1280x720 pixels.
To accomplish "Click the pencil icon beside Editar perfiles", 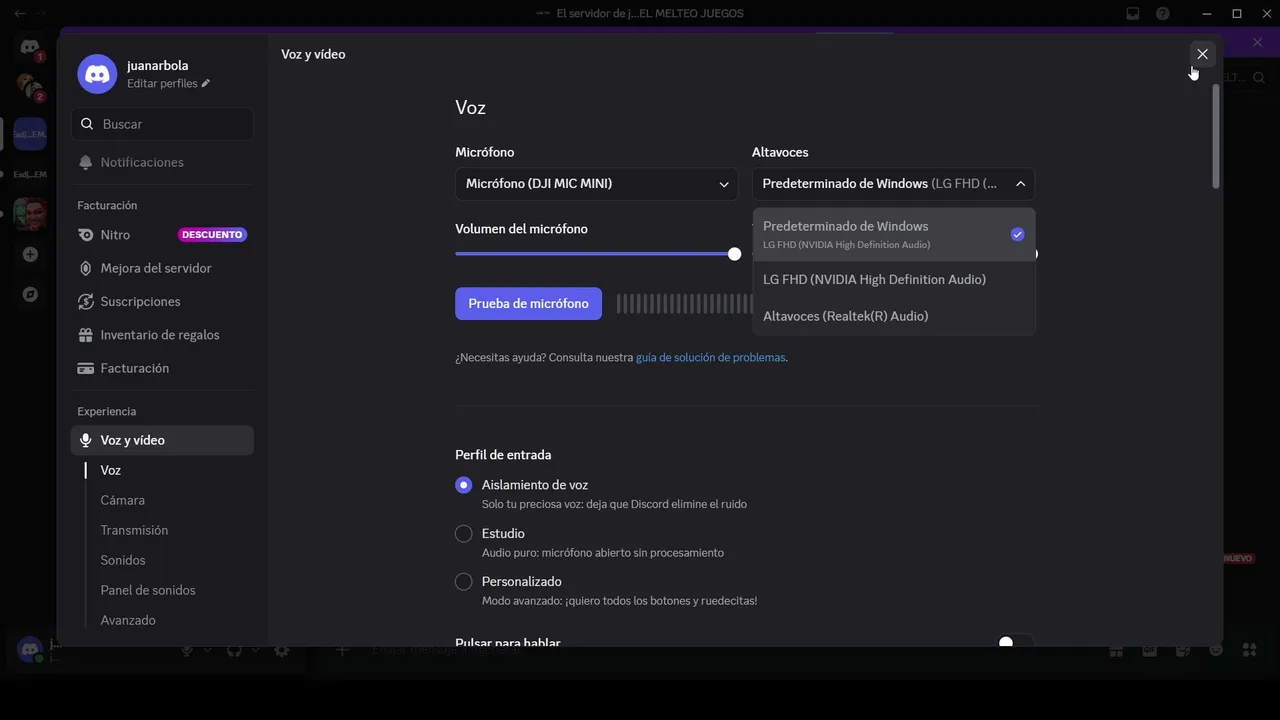I will pyautogui.click(x=206, y=84).
